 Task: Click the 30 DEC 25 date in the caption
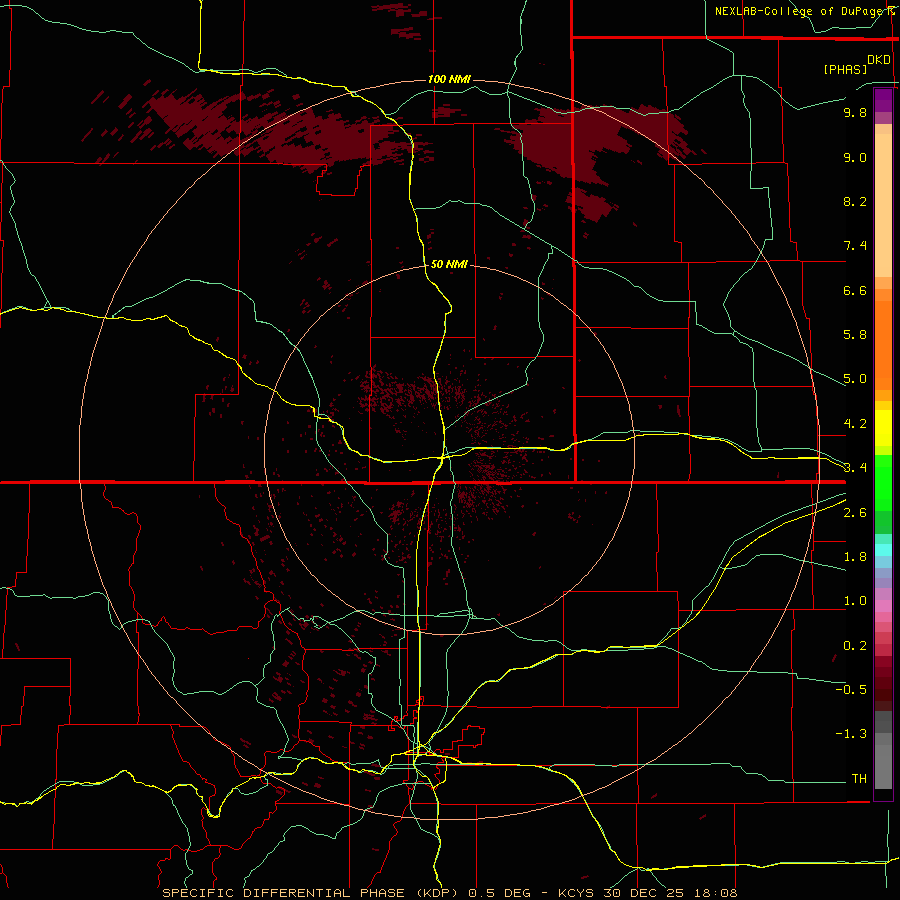pos(645,893)
